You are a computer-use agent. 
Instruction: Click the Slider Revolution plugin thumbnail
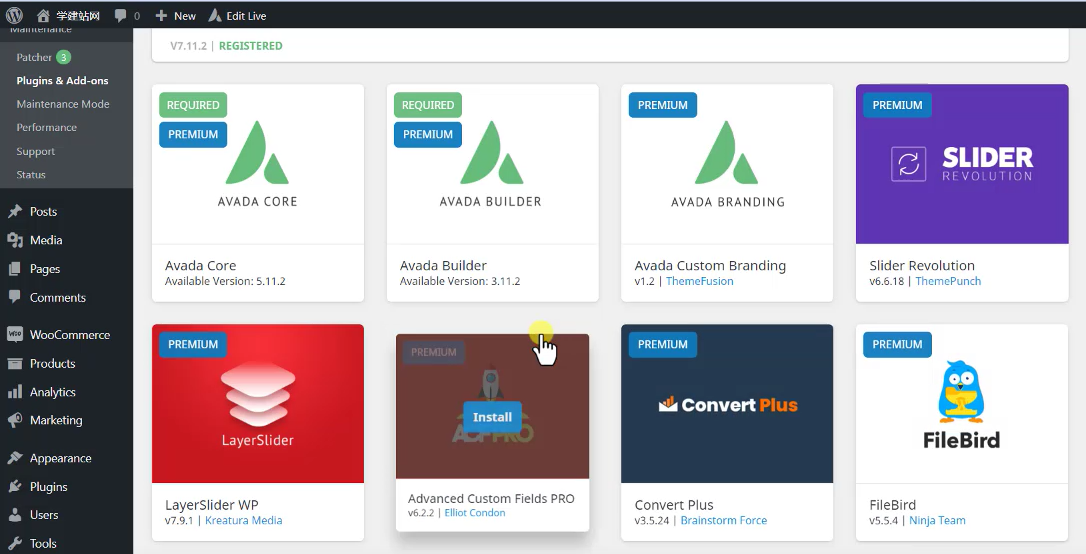point(961,164)
